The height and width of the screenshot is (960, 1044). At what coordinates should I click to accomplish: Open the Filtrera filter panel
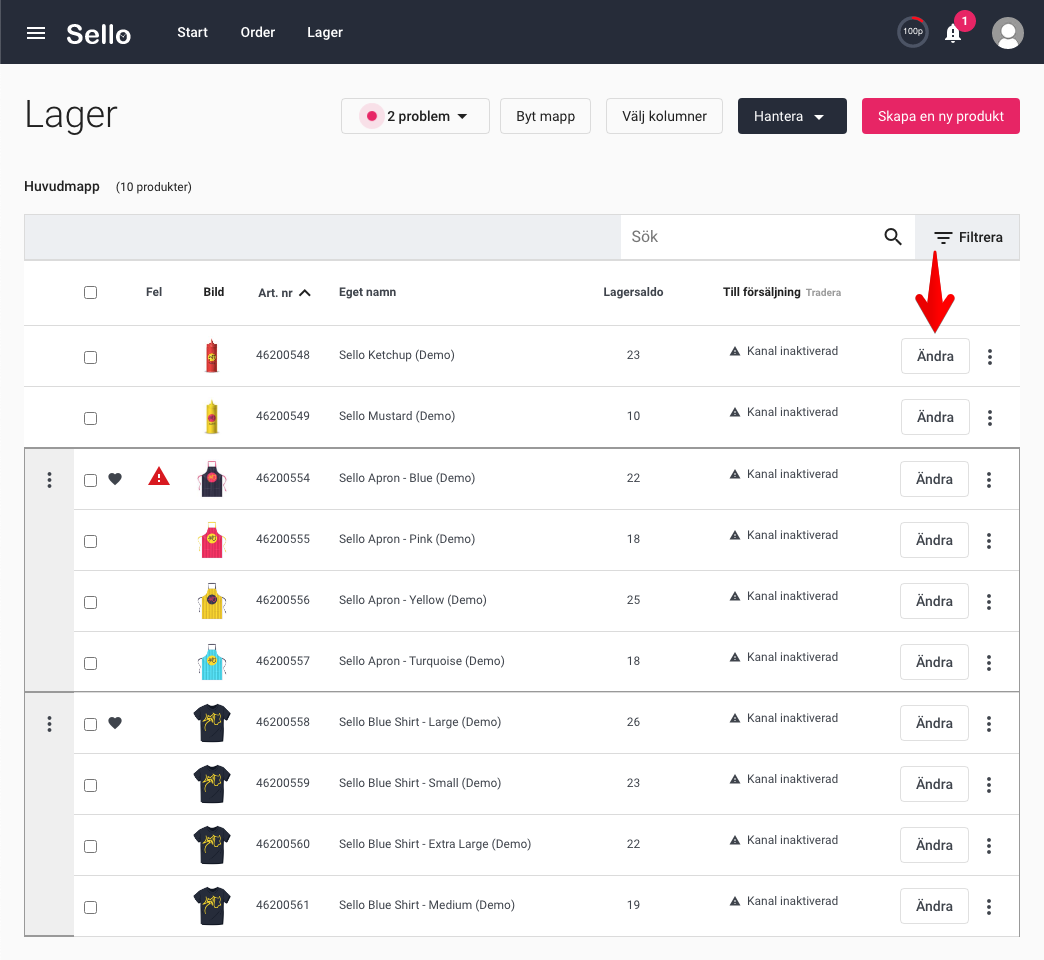[968, 237]
